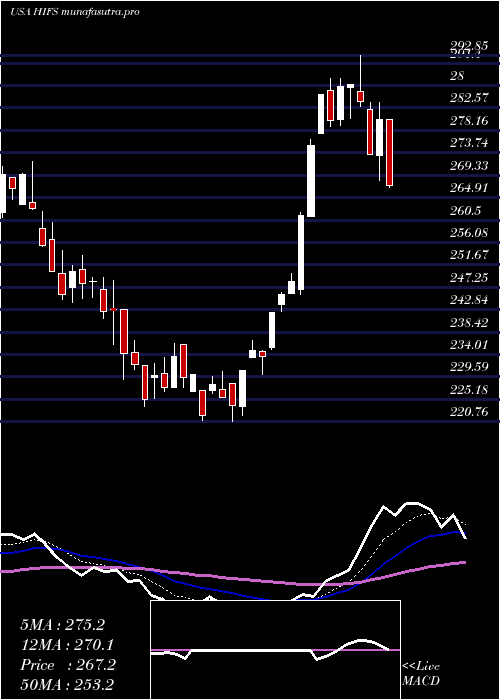Image resolution: width=500 pixels, height=700 pixels.
Task: Click the tall white candle crossing 269.33
Action: pos(311,181)
